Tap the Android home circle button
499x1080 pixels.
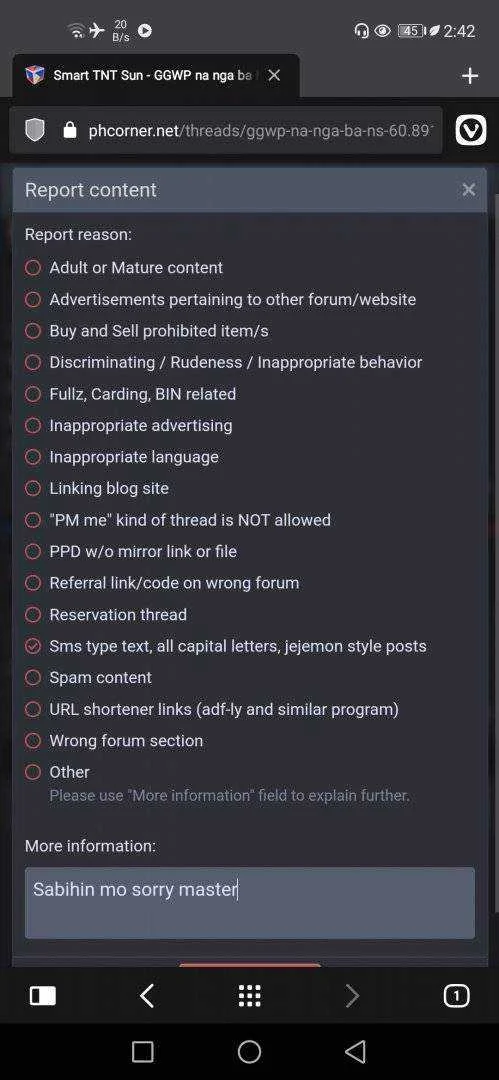pos(250,1052)
